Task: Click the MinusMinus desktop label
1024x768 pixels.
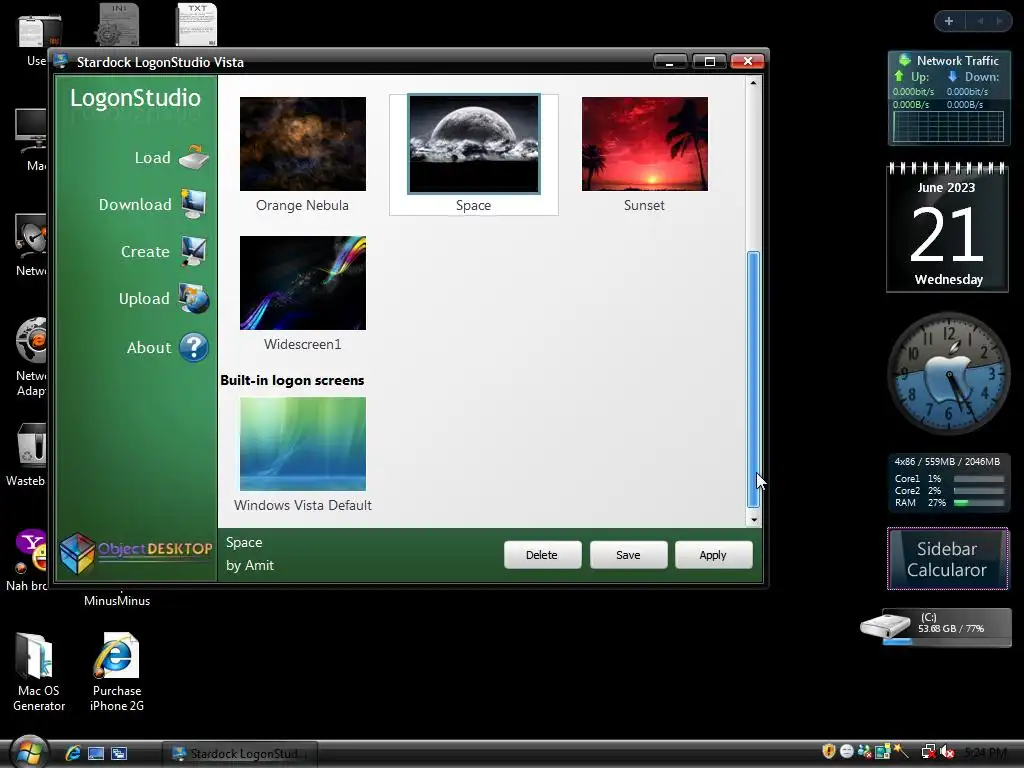Action: (x=117, y=601)
